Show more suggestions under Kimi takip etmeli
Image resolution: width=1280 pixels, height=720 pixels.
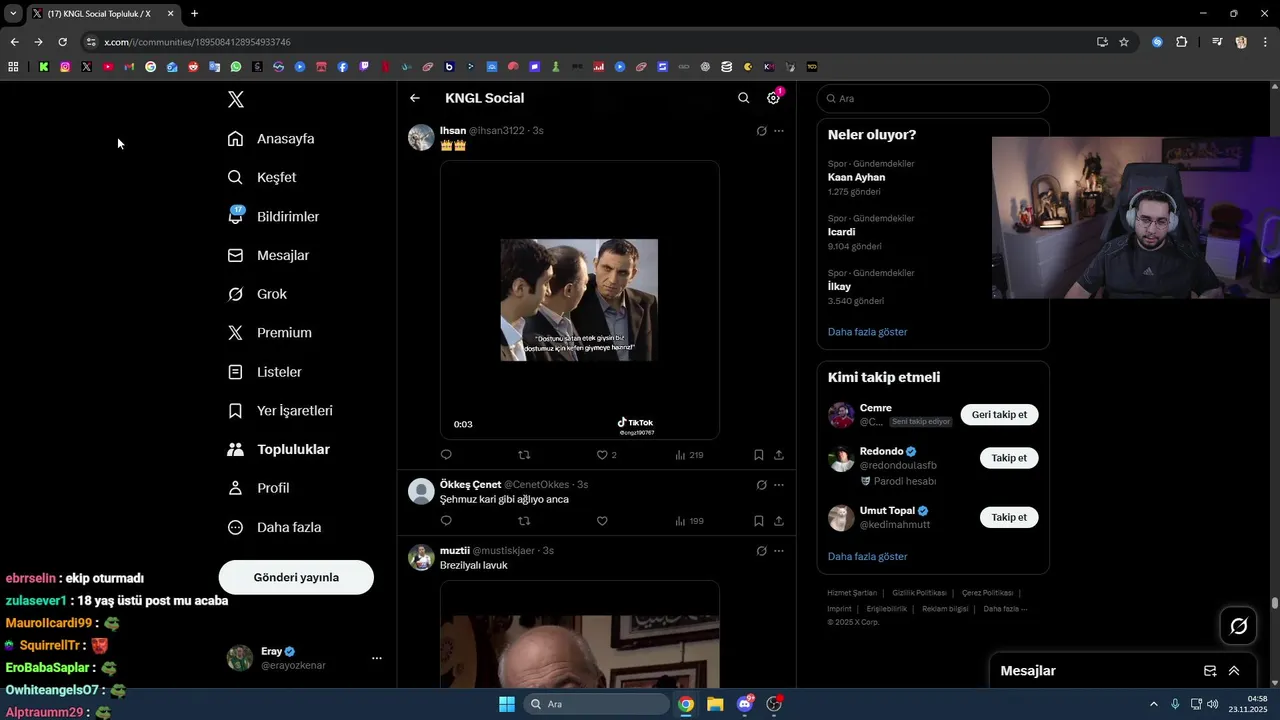[867, 557]
